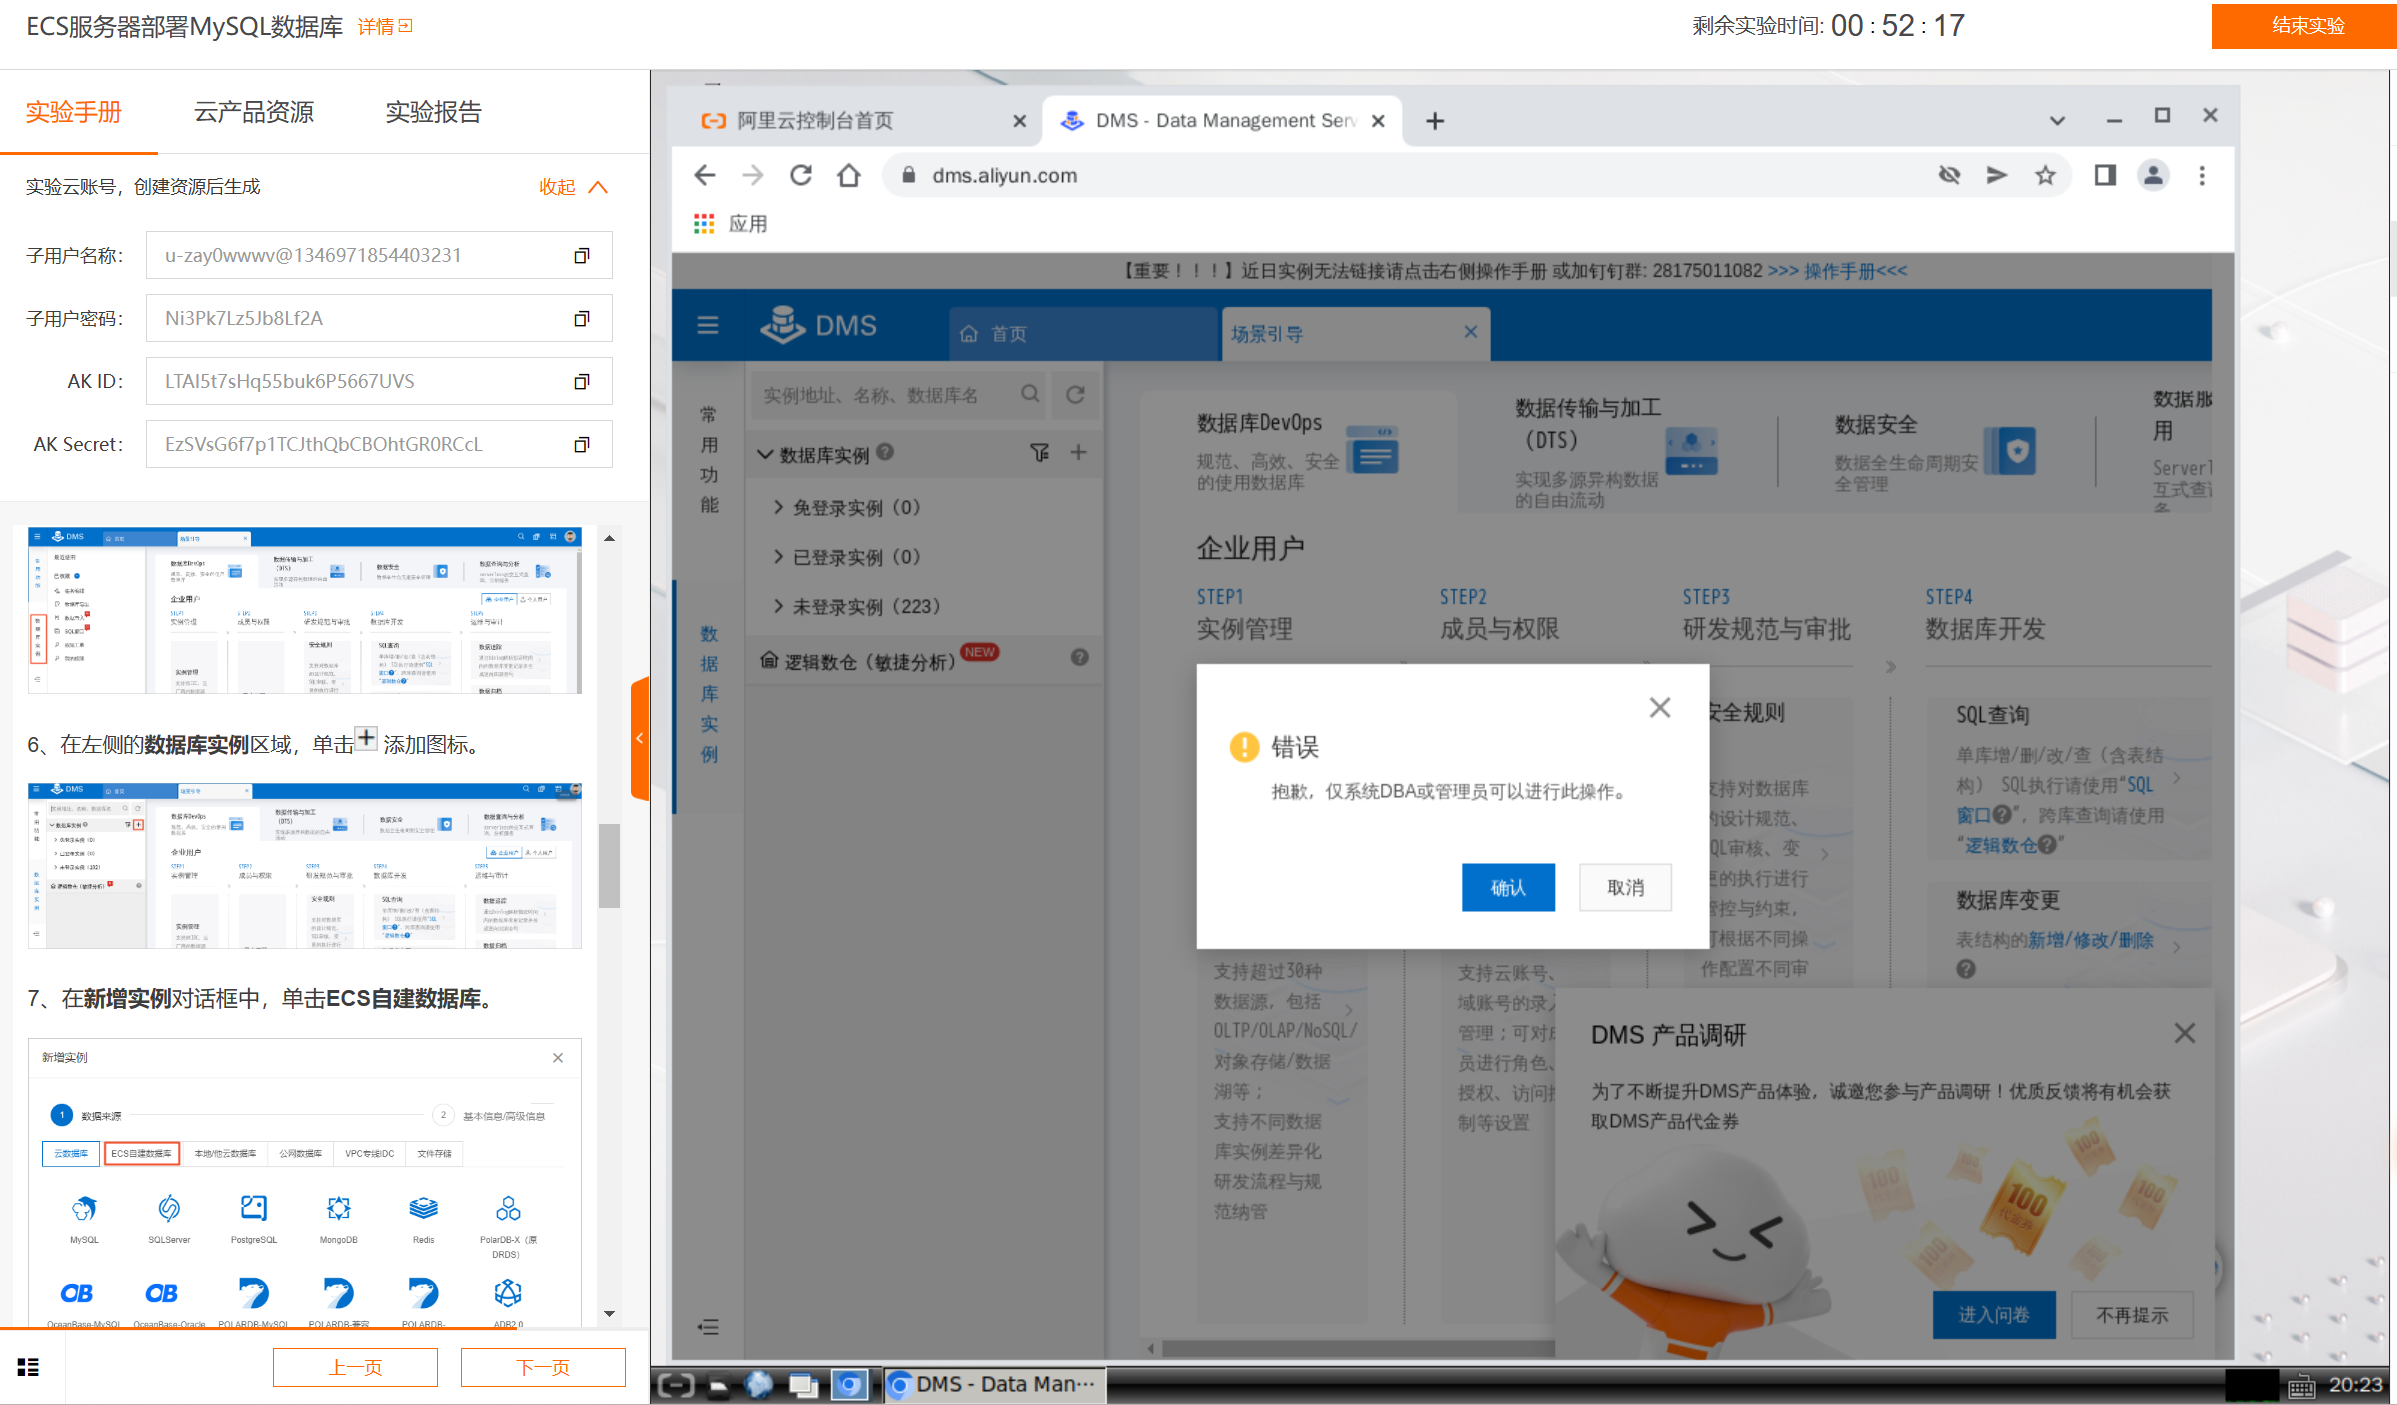Copy the sub-user password value

pos(581,319)
